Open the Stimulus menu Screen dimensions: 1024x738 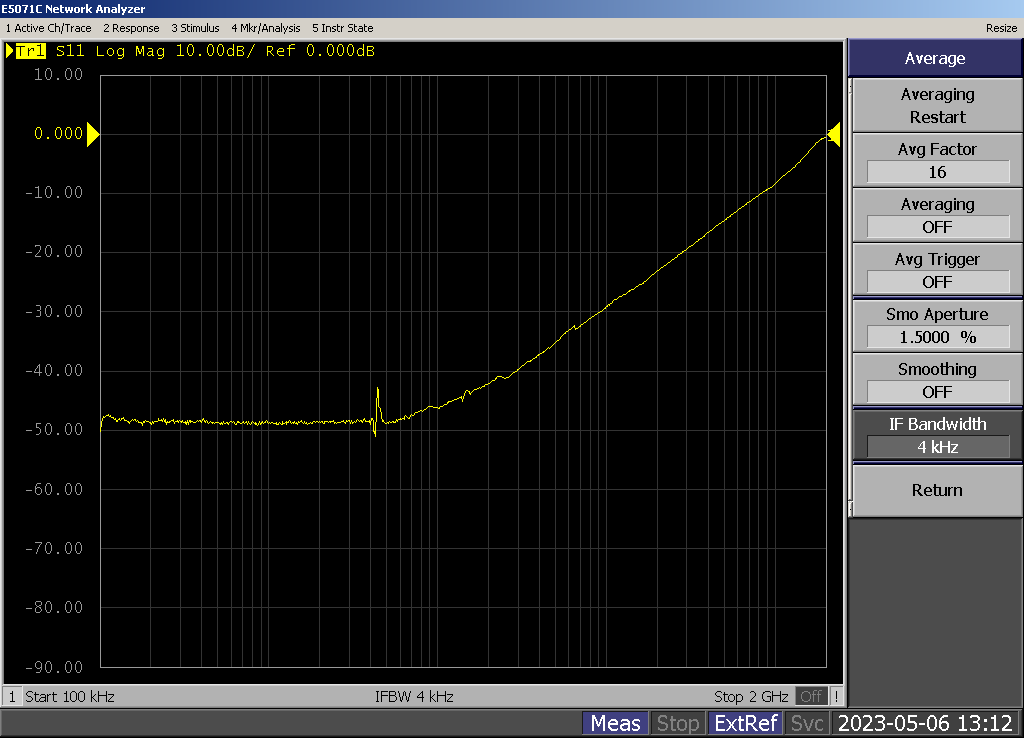(195, 28)
